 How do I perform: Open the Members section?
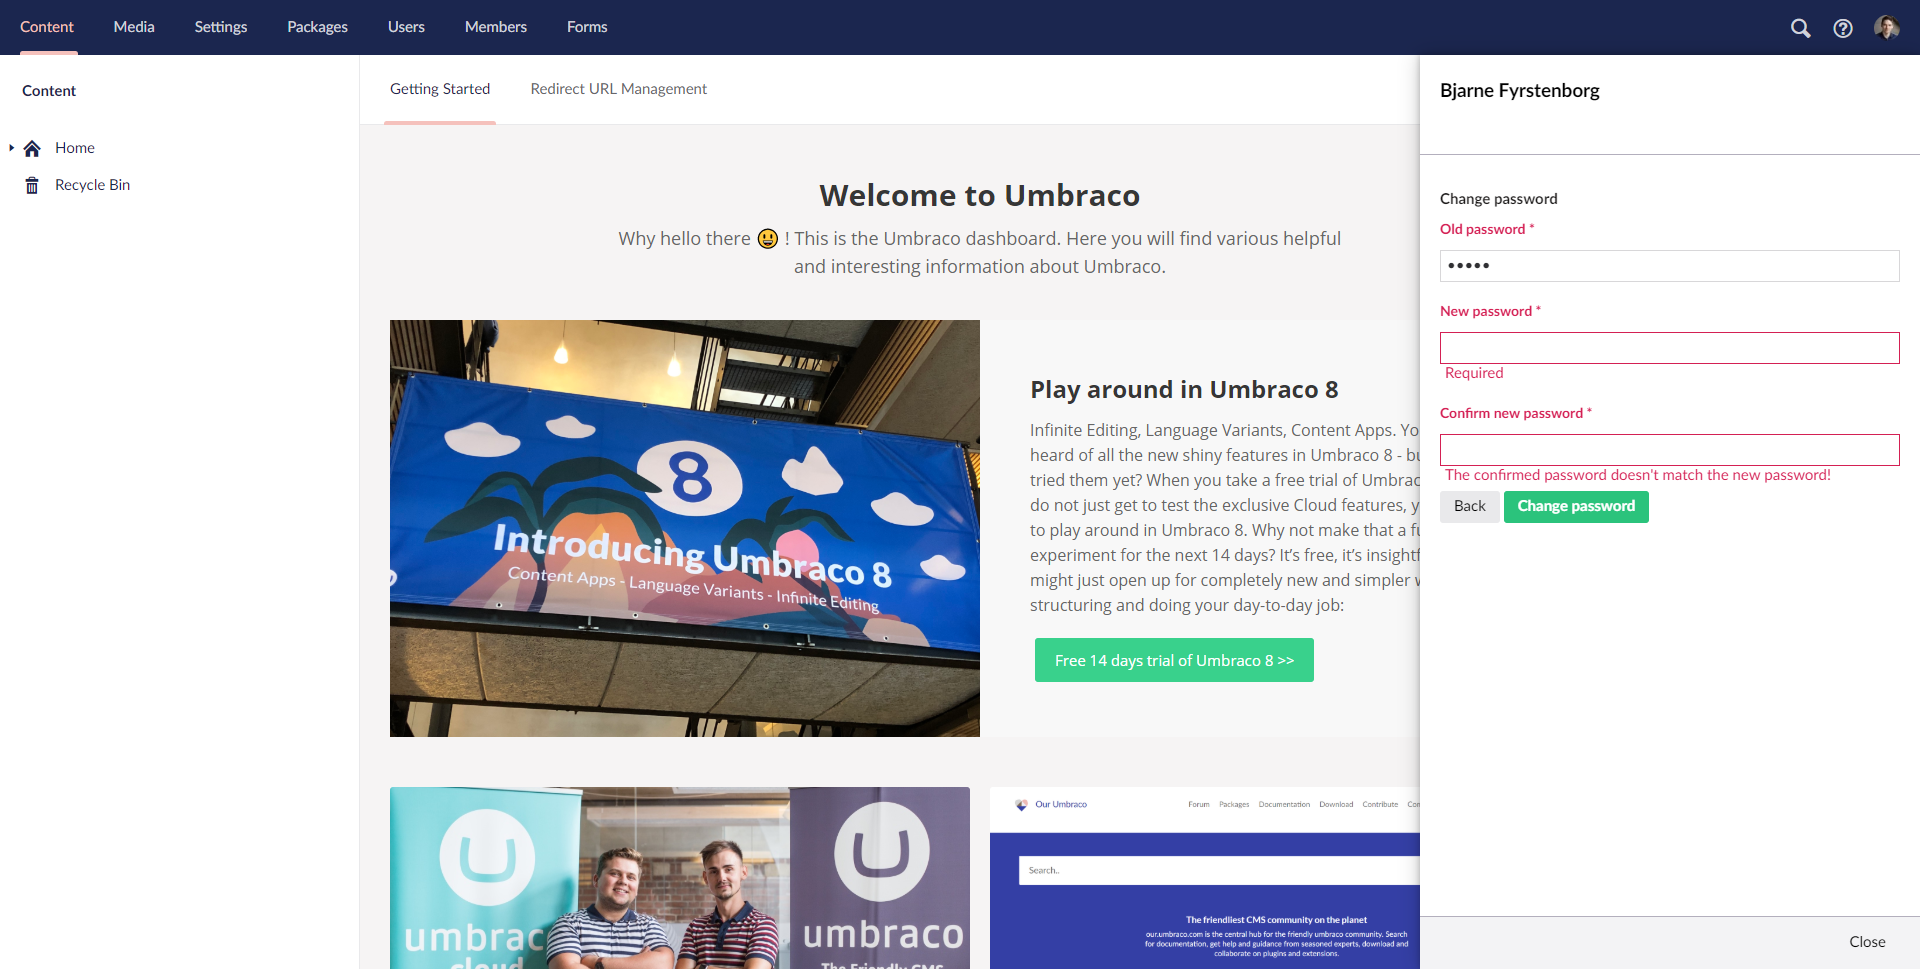pos(495,27)
